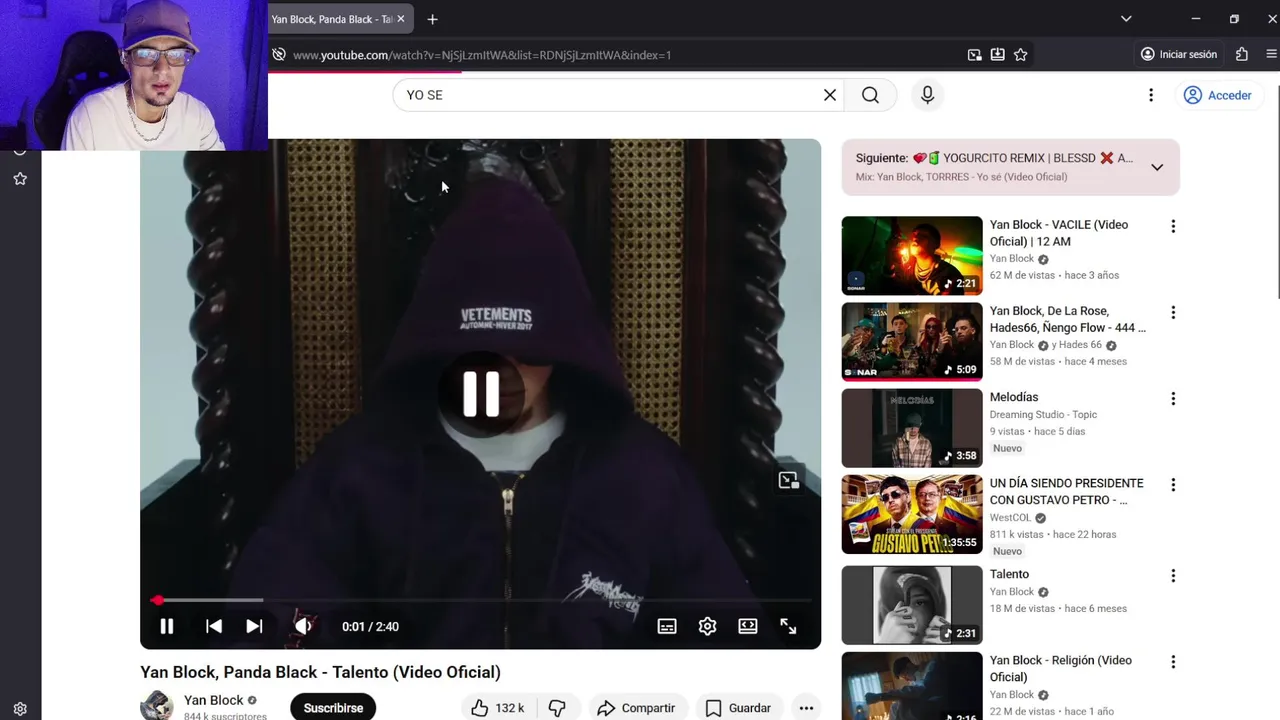
Task: Share the video with Compartir
Action: [636, 708]
